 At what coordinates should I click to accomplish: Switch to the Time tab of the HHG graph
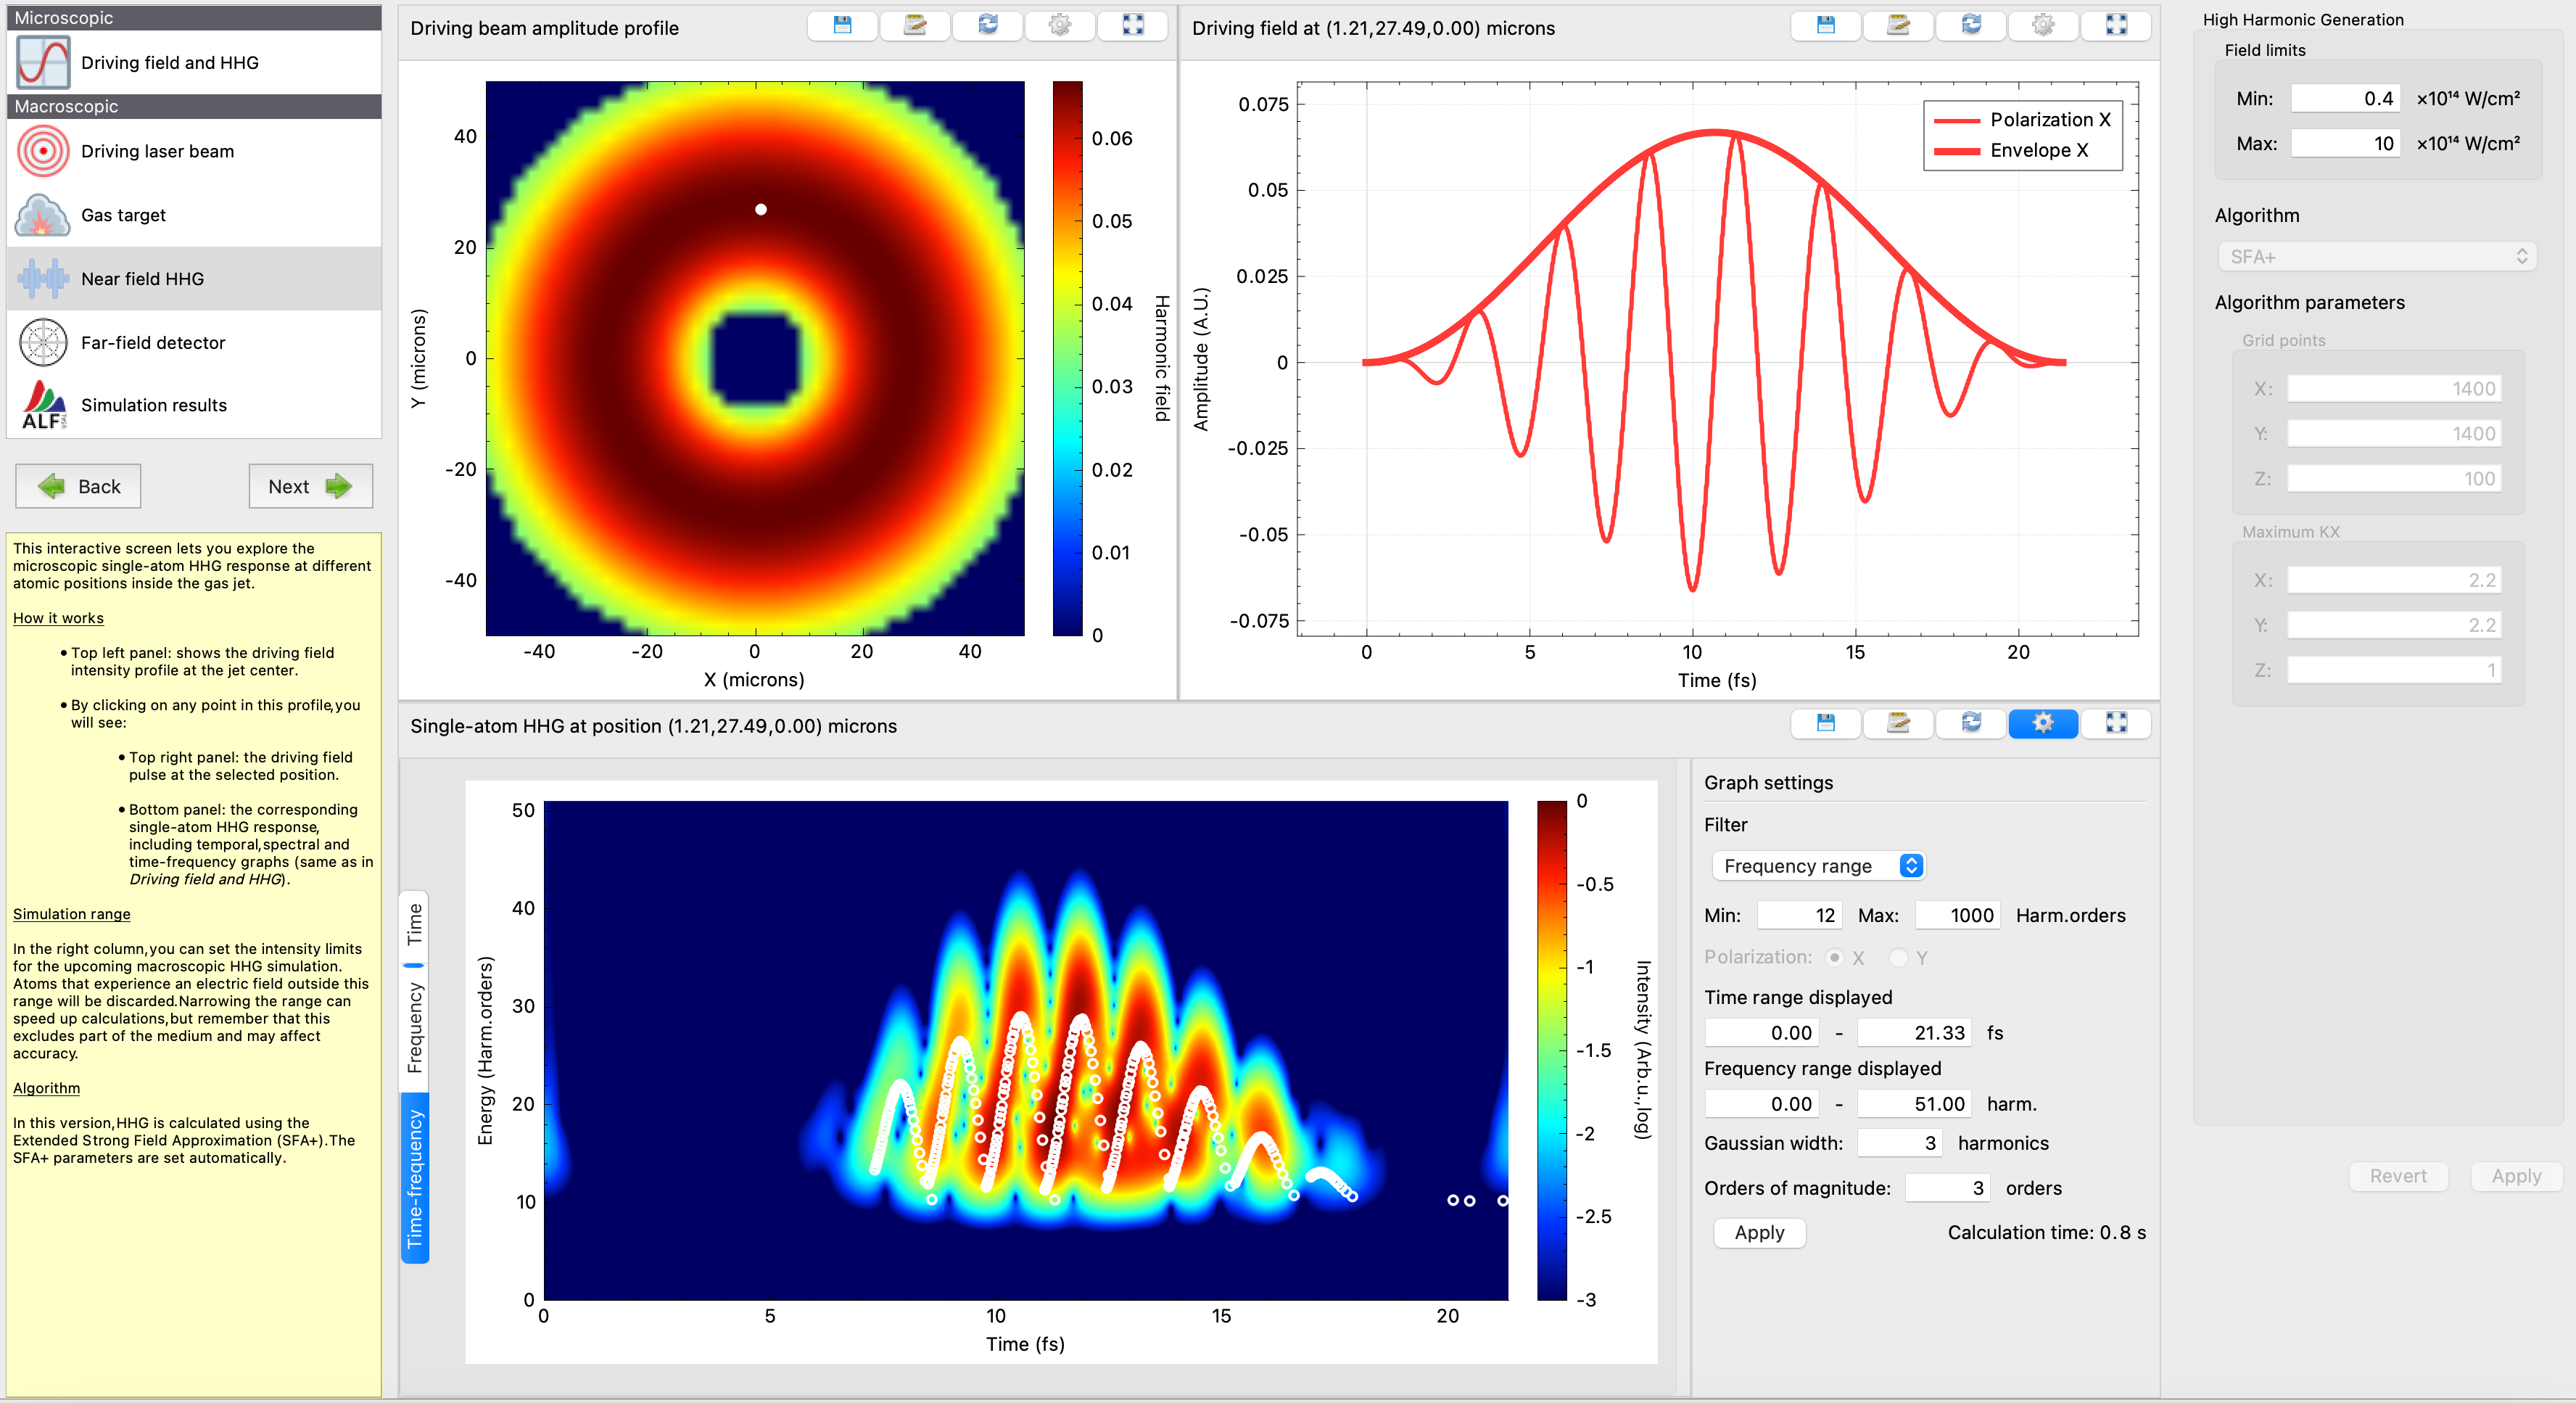[416, 921]
